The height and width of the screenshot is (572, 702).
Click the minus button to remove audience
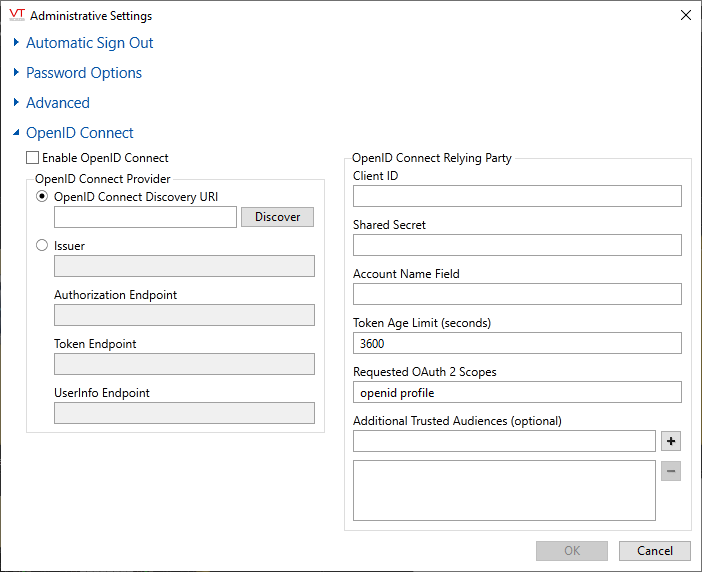(x=671, y=471)
